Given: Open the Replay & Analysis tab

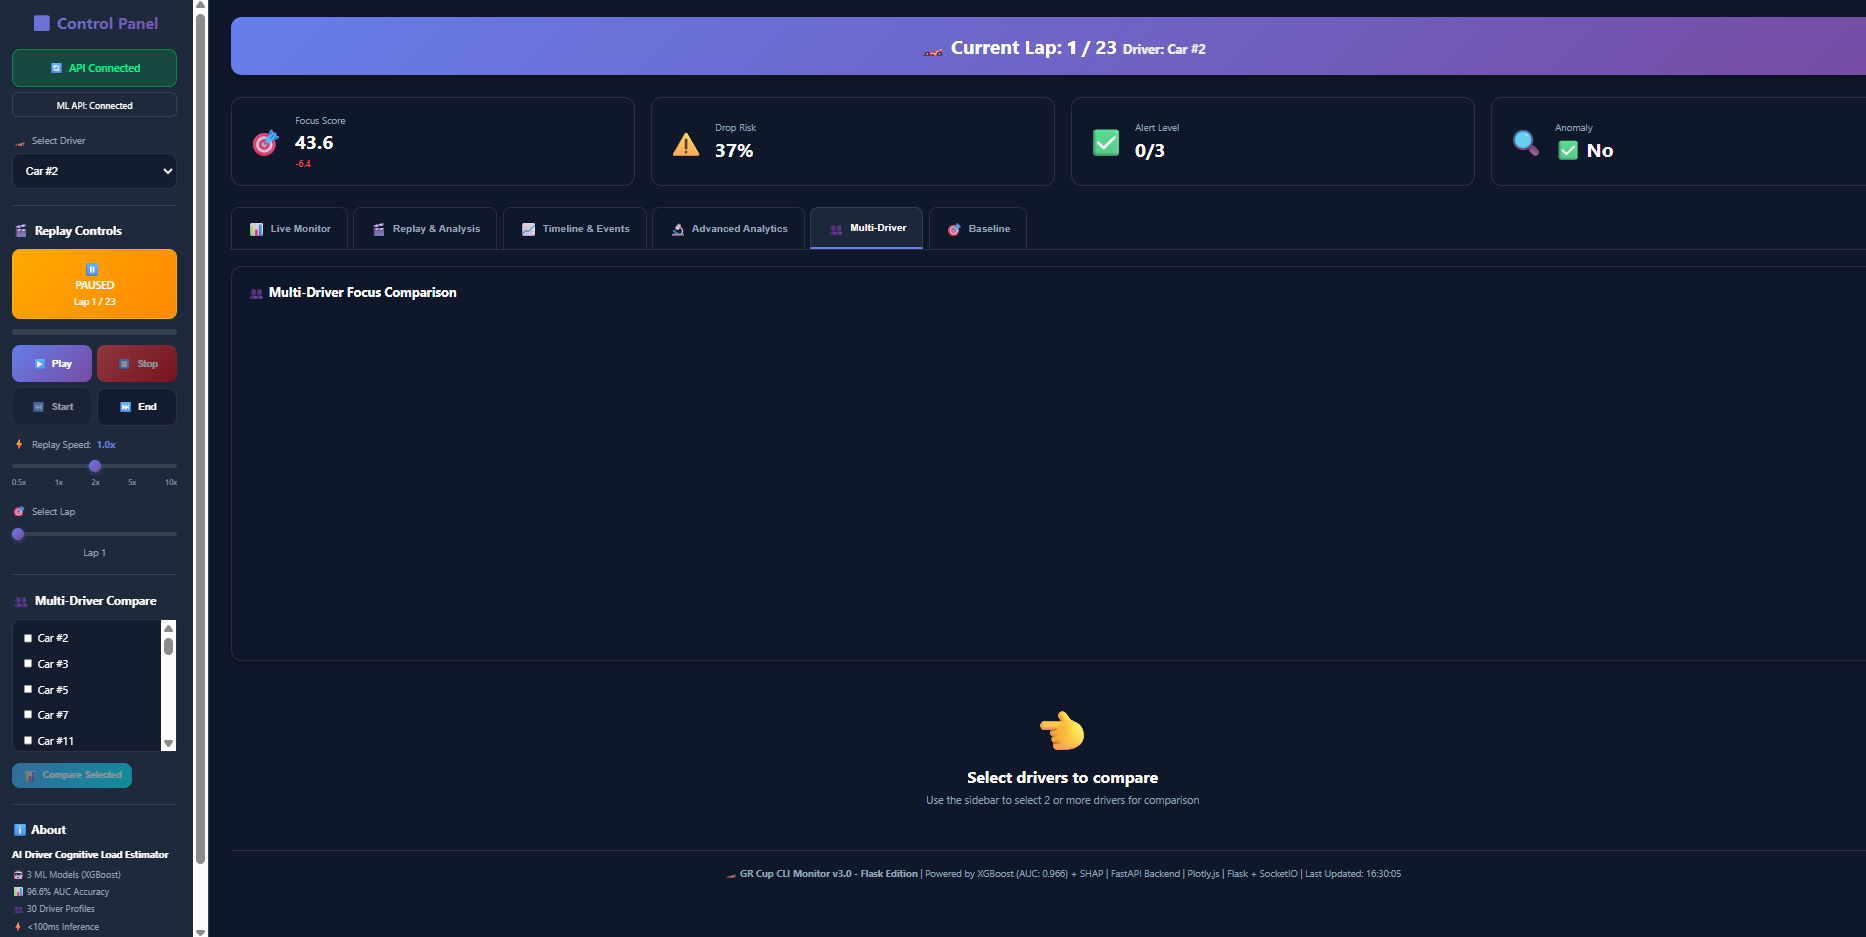Looking at the screenshot, I should click(425, 228).
